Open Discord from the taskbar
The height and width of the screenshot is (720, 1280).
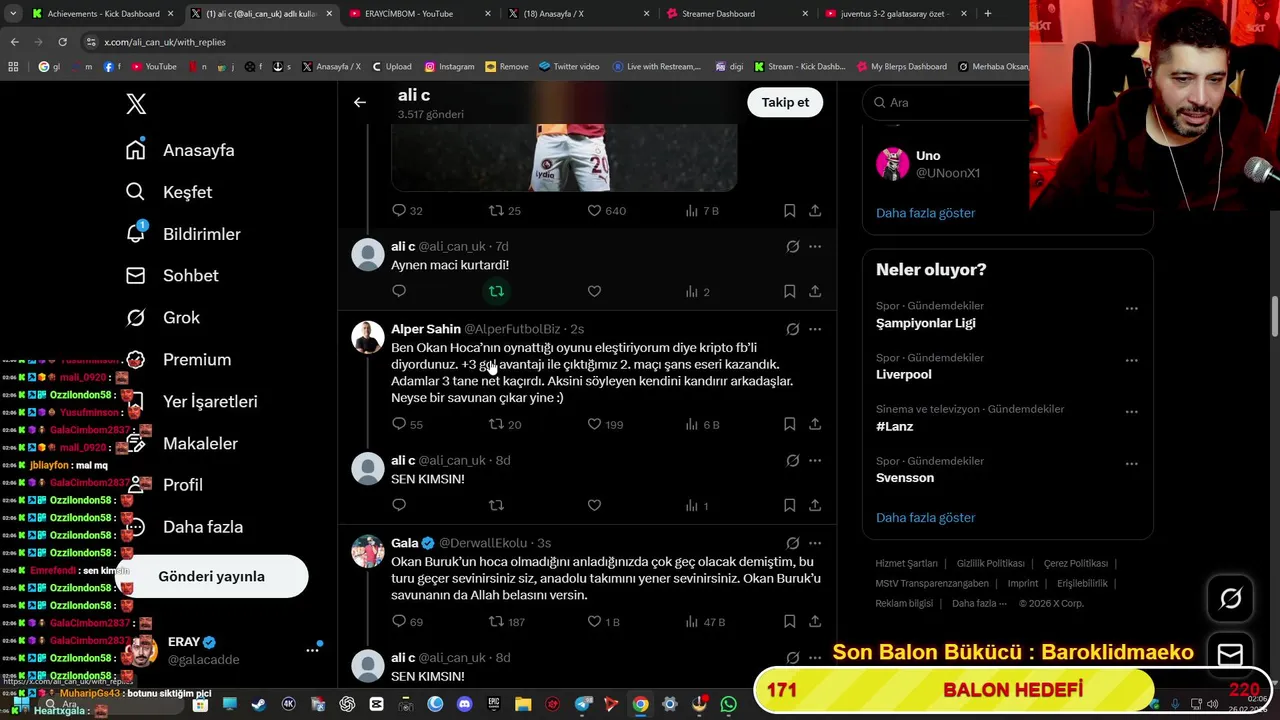[x=464, y=704]
